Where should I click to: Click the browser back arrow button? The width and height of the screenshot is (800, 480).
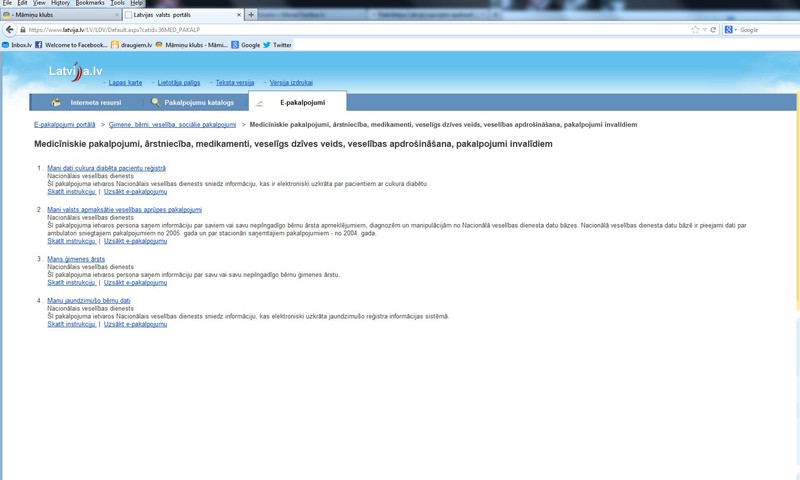tap(8, 30)
